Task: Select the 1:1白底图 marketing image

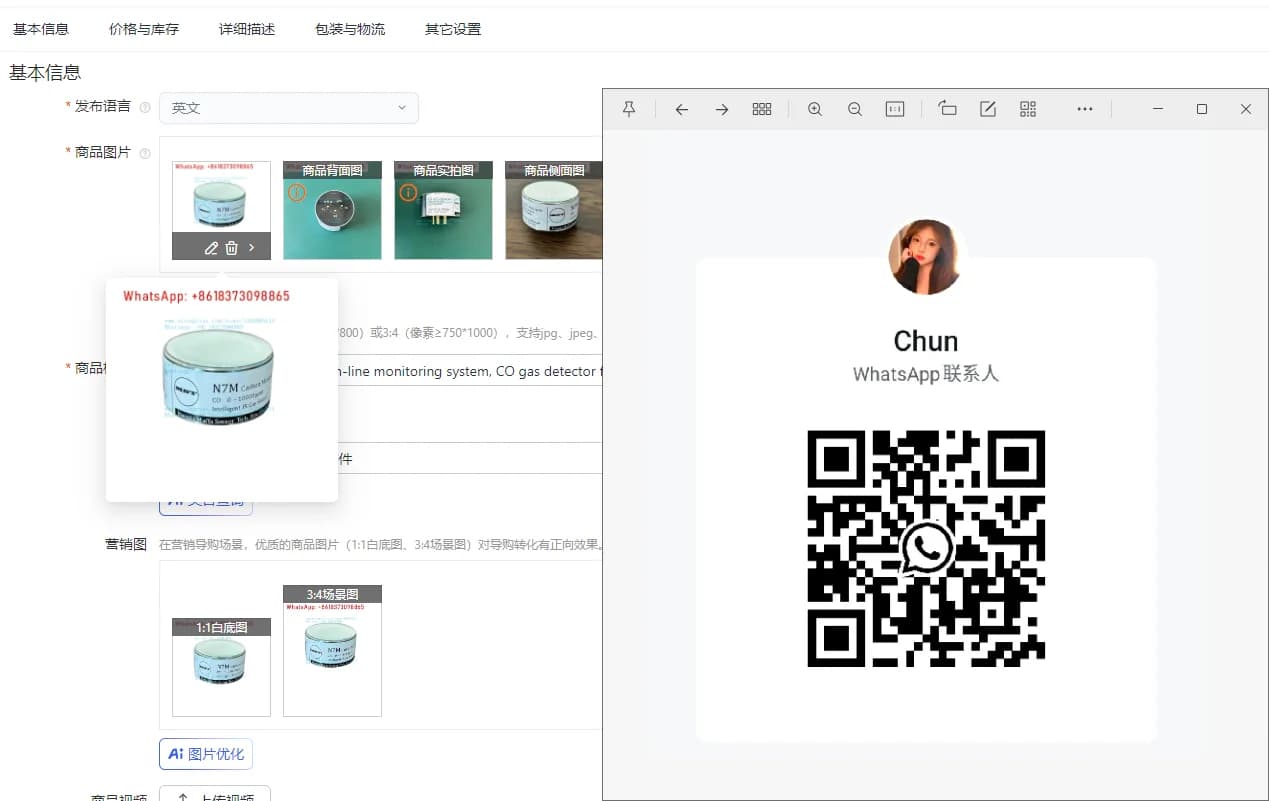Action: [x=221, y=667]
